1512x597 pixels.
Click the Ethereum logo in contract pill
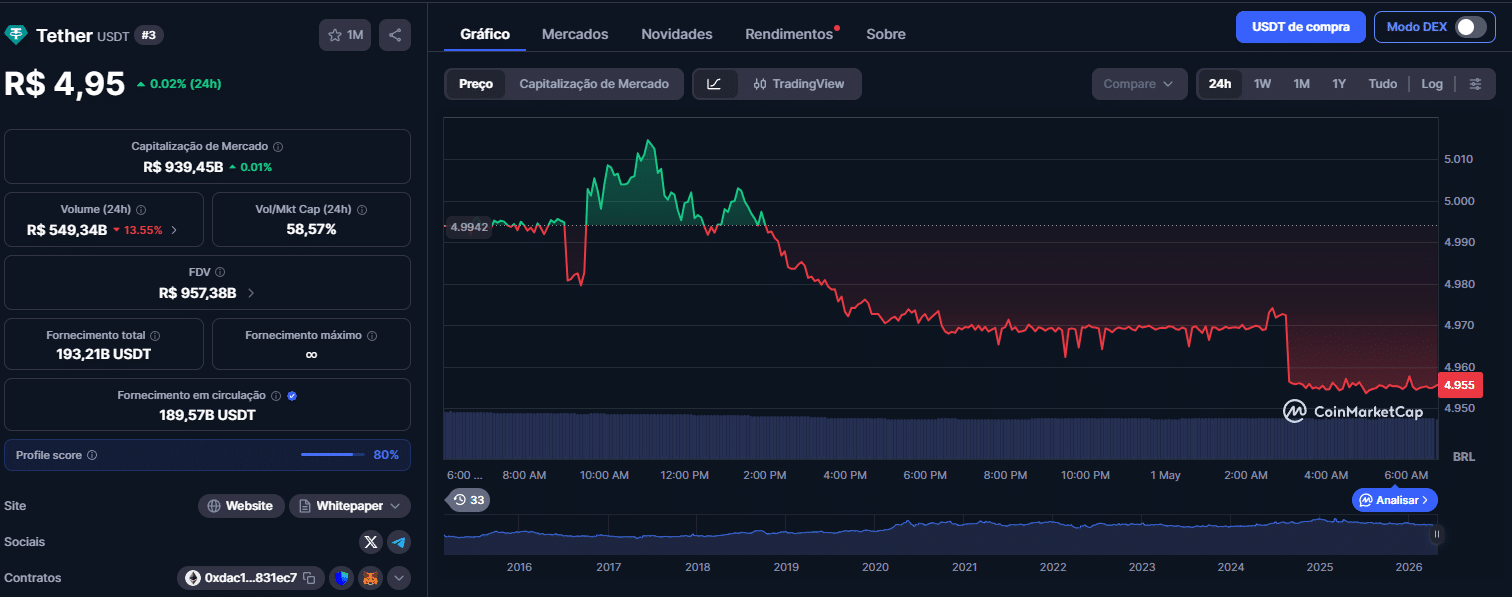(192, 578)
